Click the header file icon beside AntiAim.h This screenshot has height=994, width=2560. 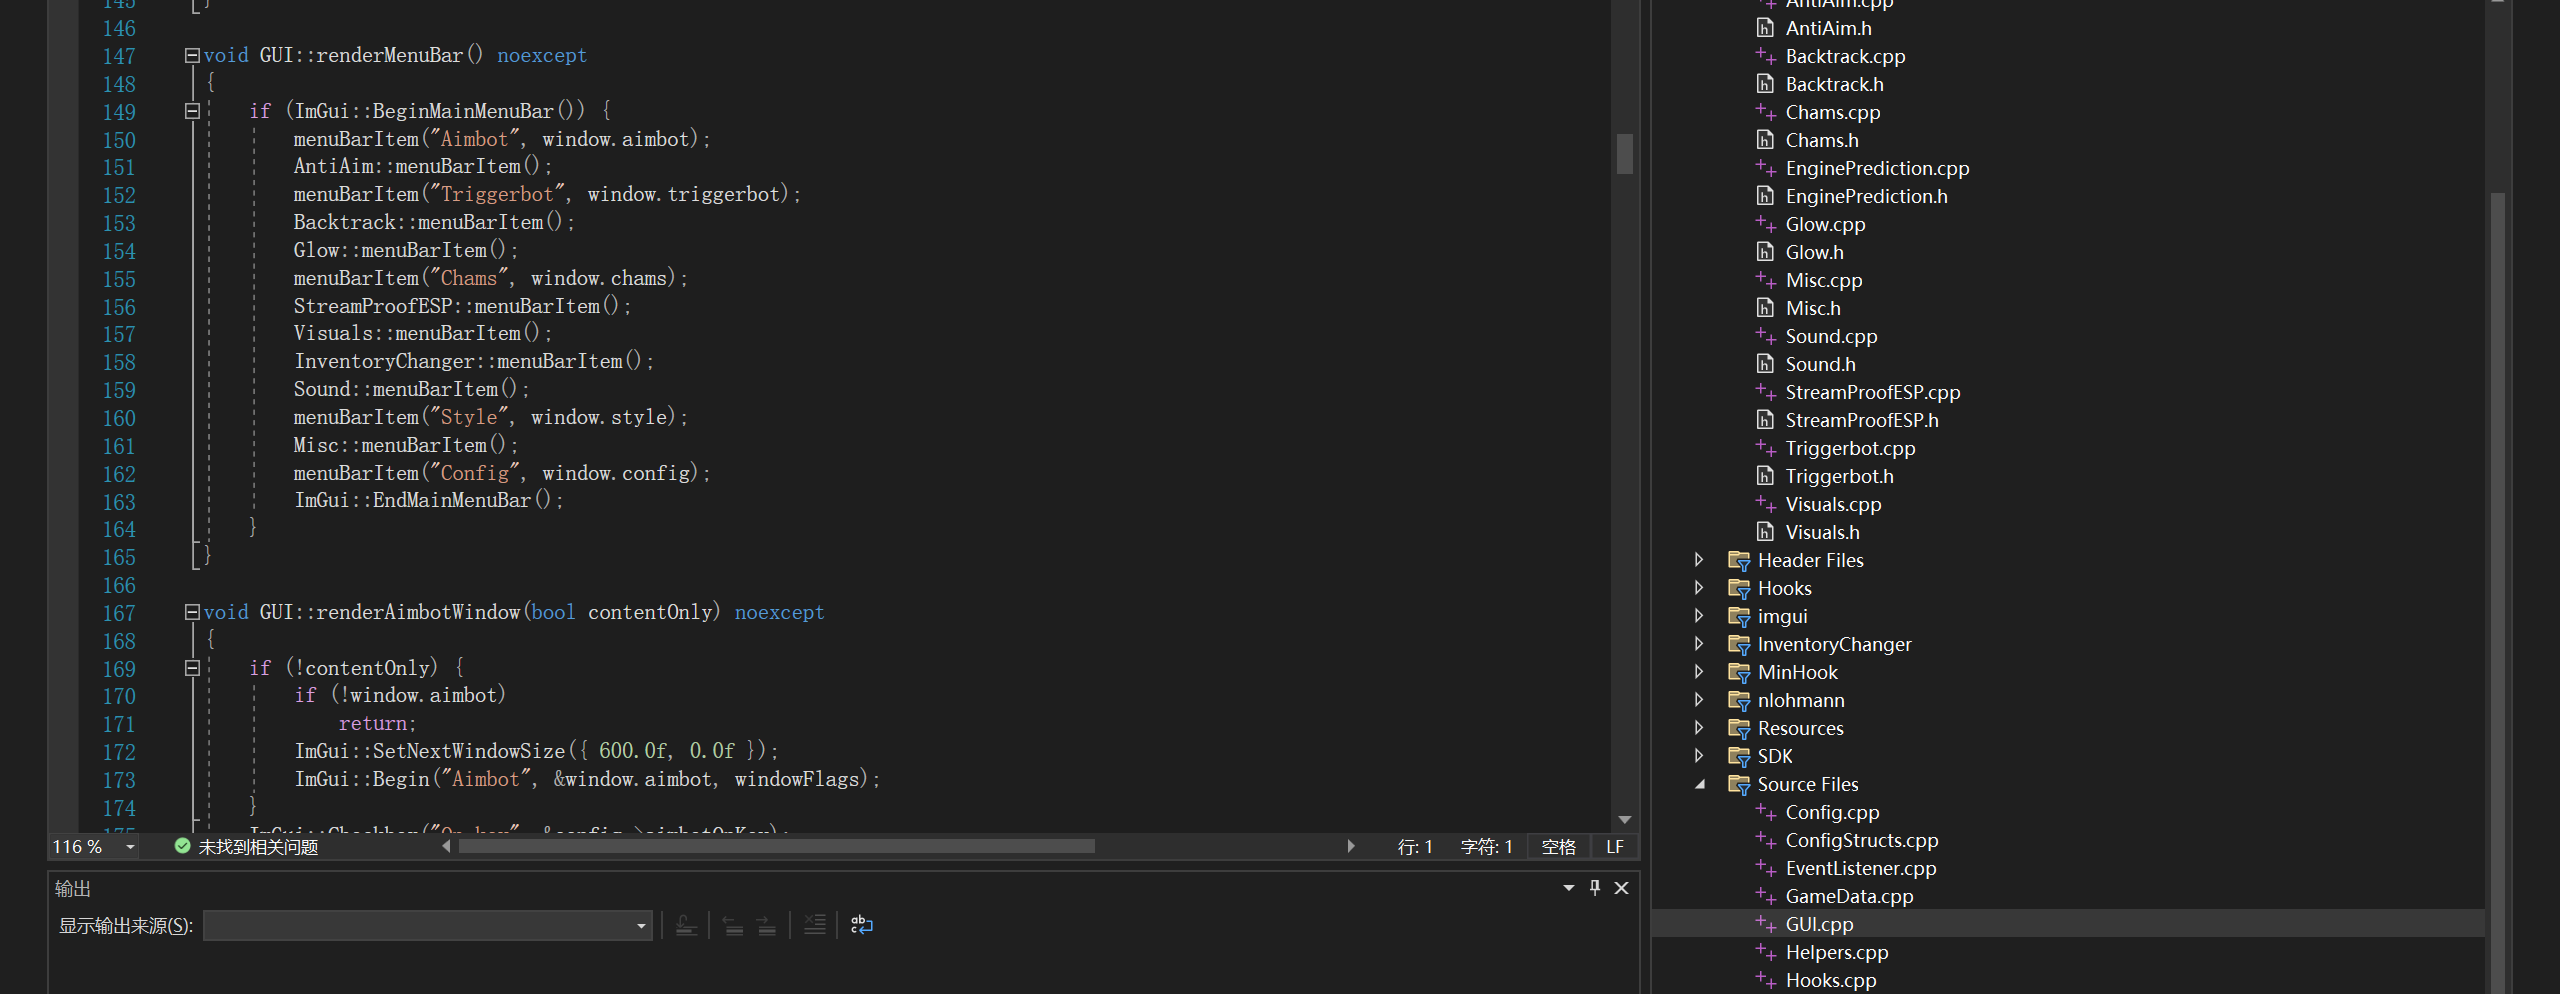1766,28
